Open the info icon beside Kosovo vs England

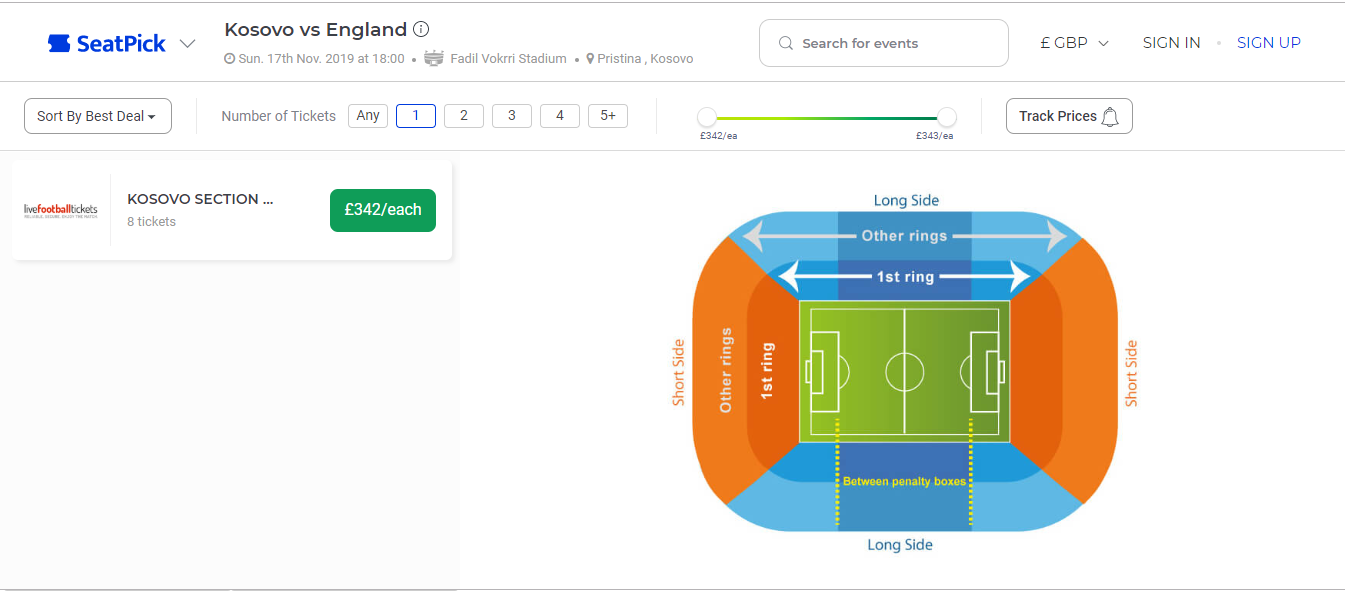coord(421,29)
